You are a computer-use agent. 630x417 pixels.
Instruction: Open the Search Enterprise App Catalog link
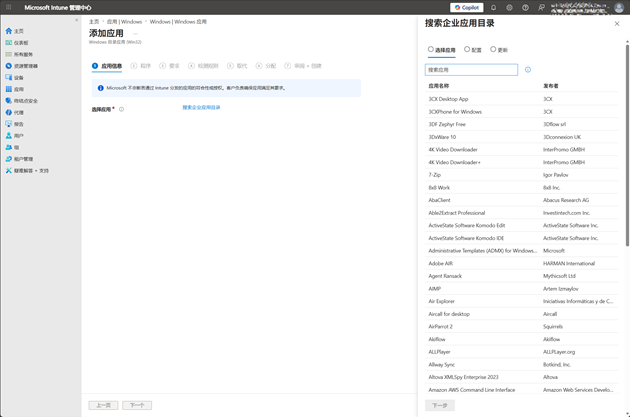201,107
